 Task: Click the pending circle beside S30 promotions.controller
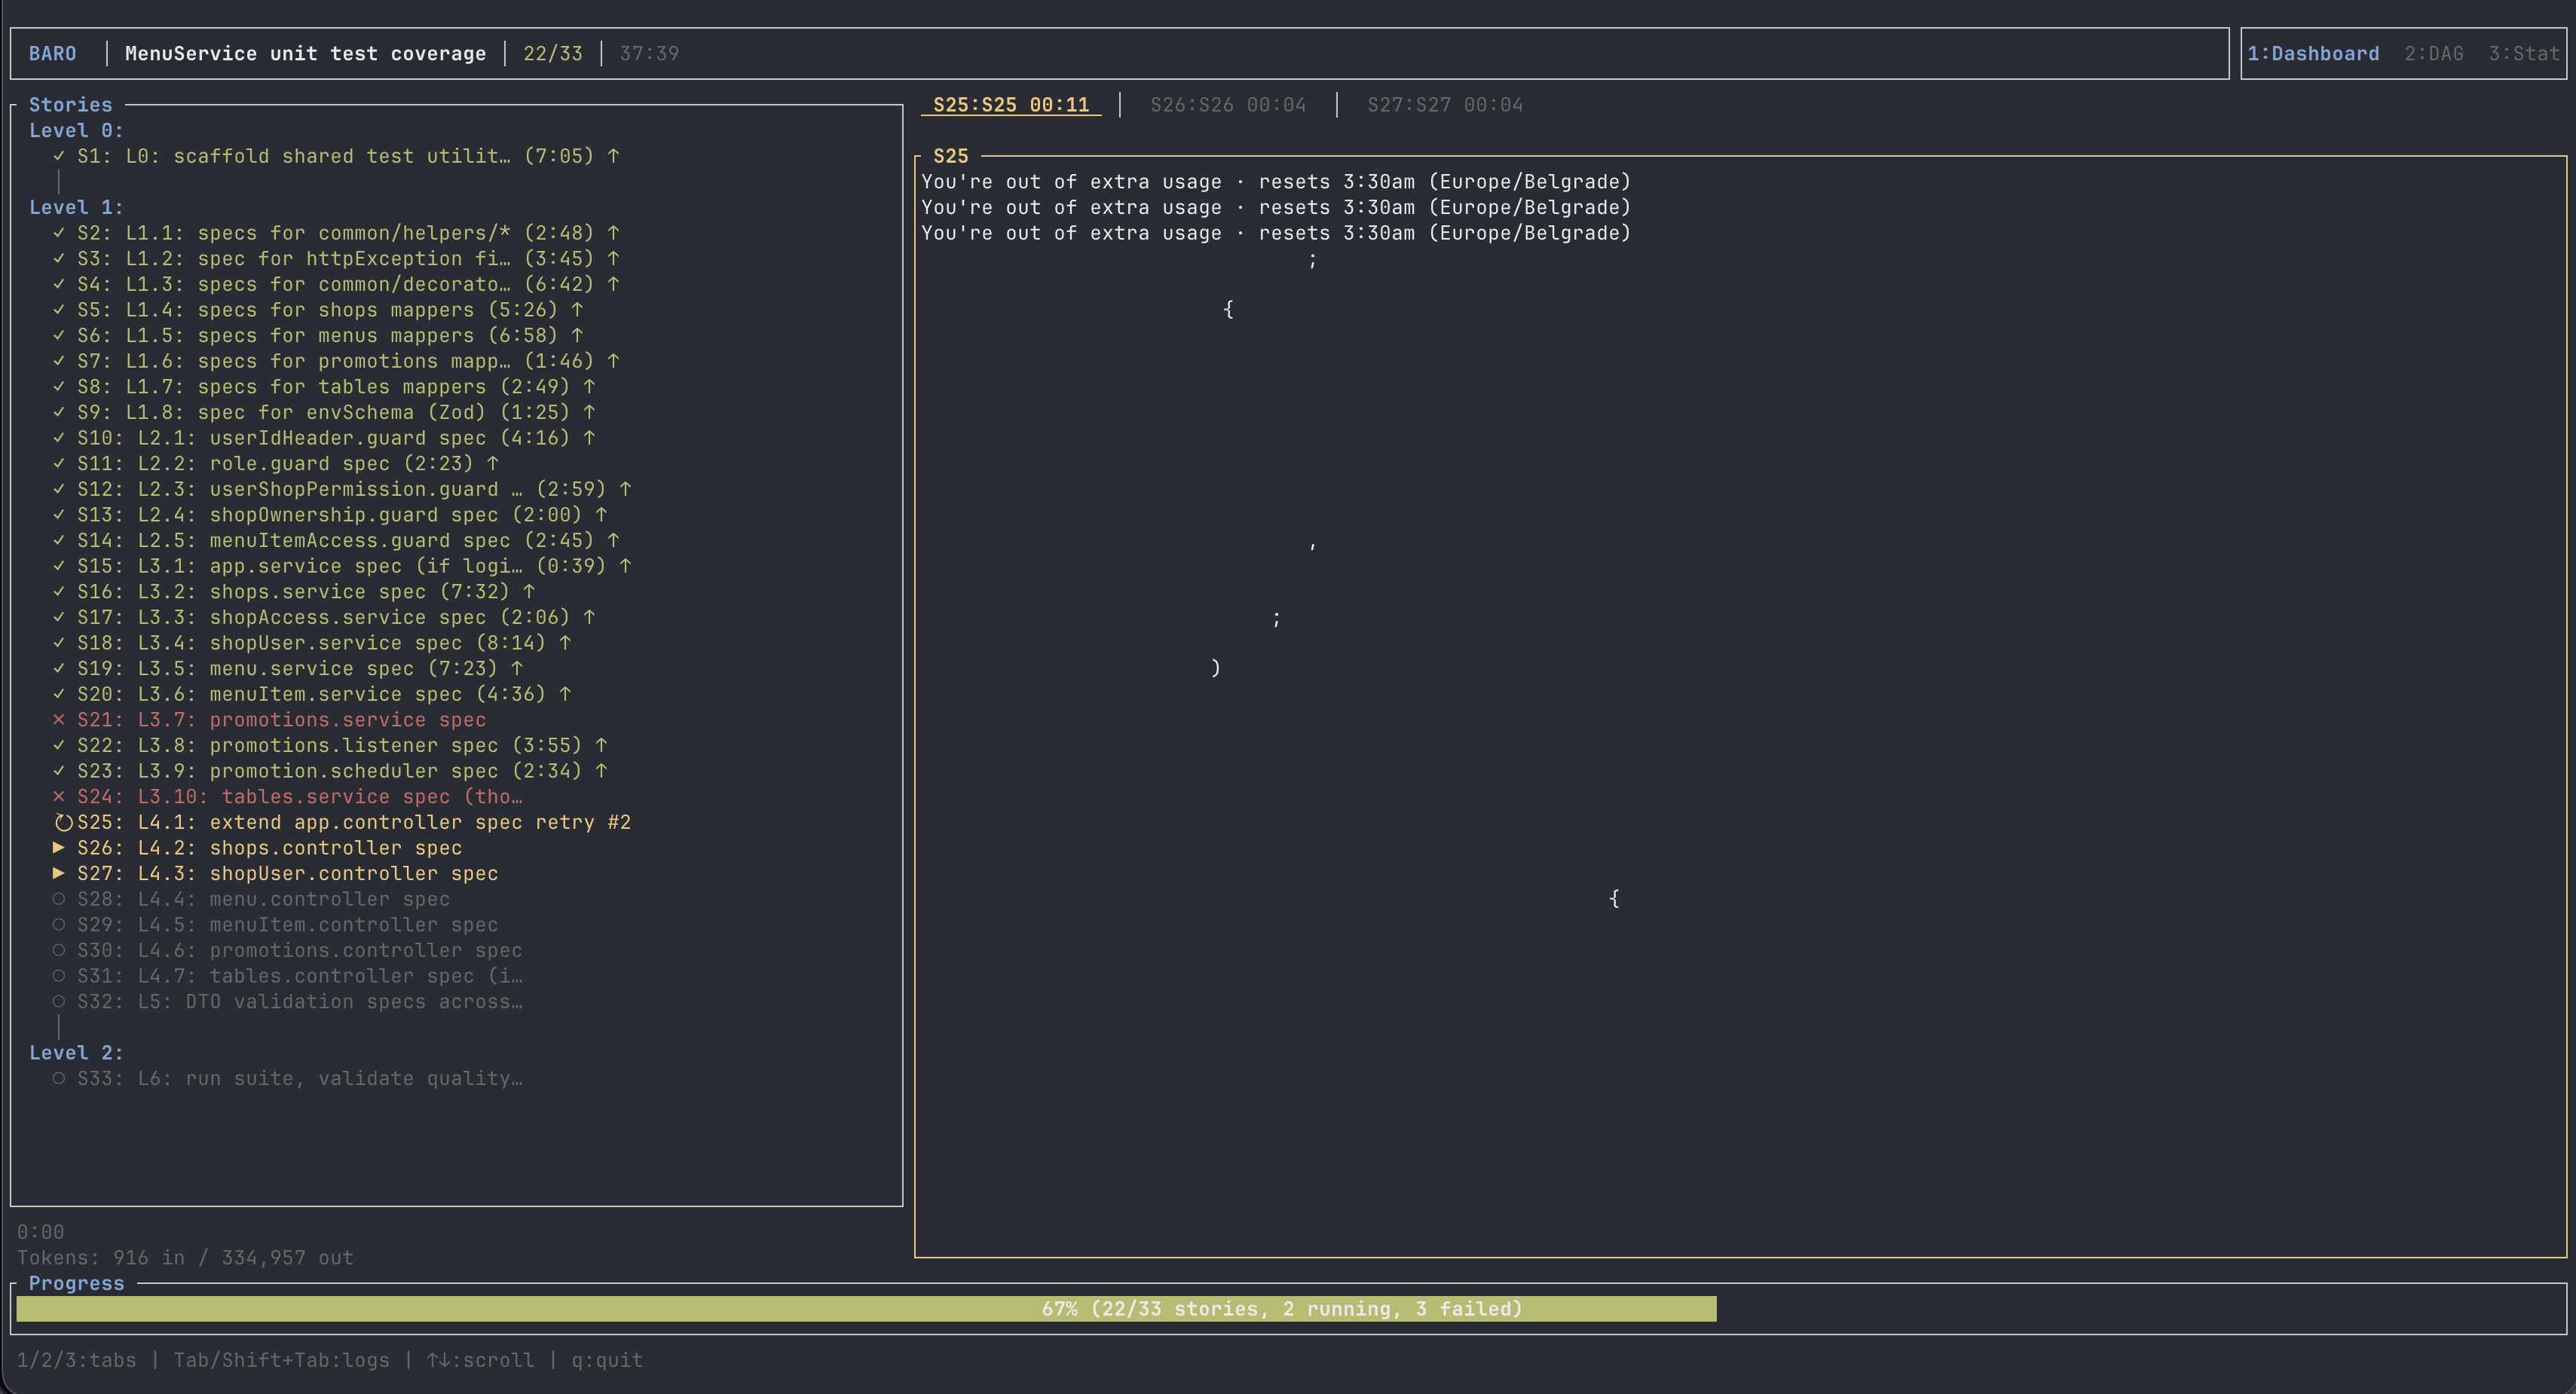click(59, 951)
